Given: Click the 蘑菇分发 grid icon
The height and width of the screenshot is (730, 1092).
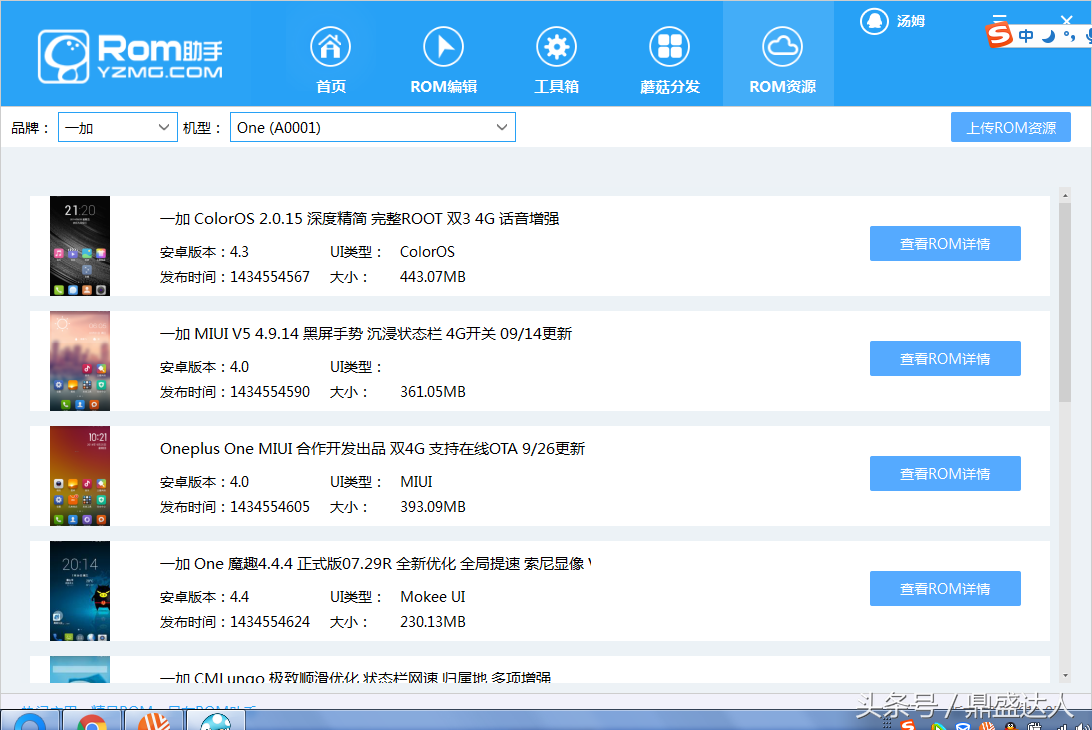Looking at the screenshot, I should [x=670, y=46].
